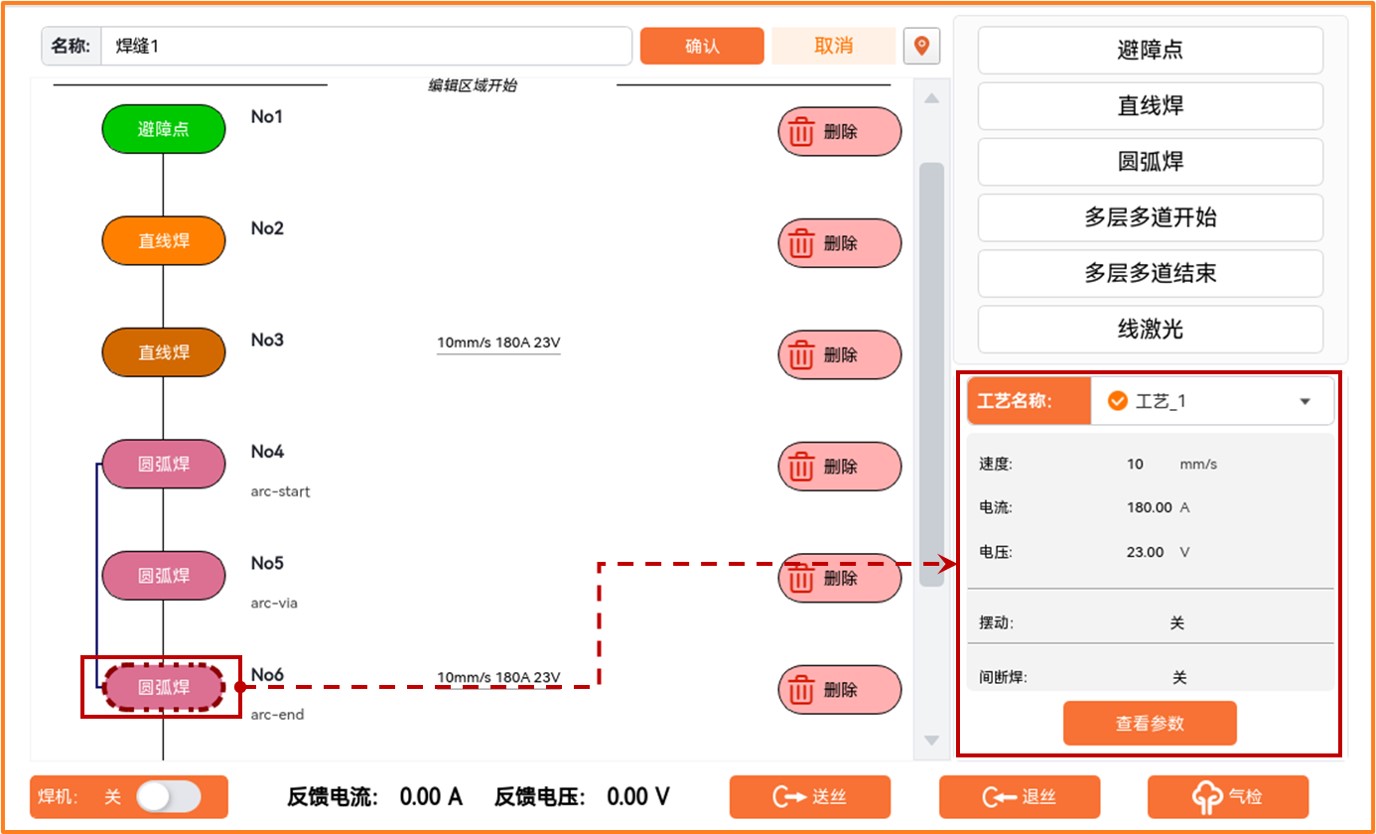Viewport: 1376px width, 834px height.
Task: Click the trash icon in row No3
Action: 801,355
